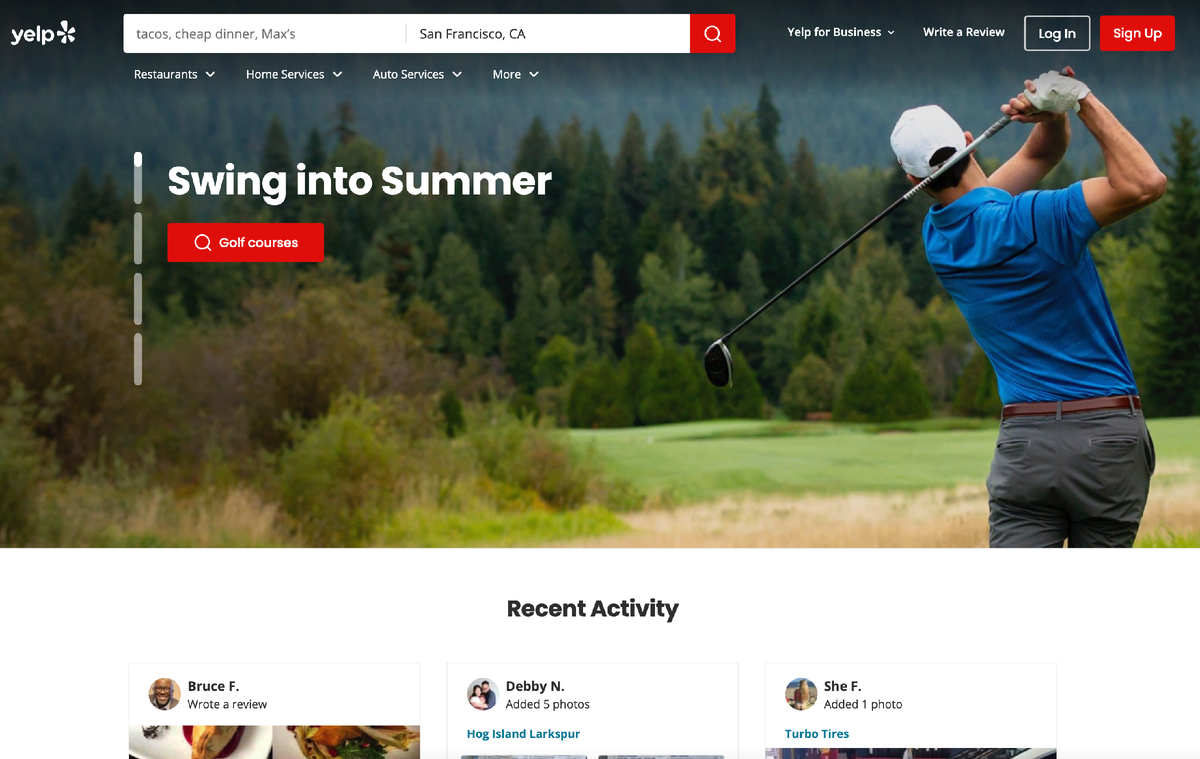Open Write a Review

pyautogui.click(x=964, y=33)
